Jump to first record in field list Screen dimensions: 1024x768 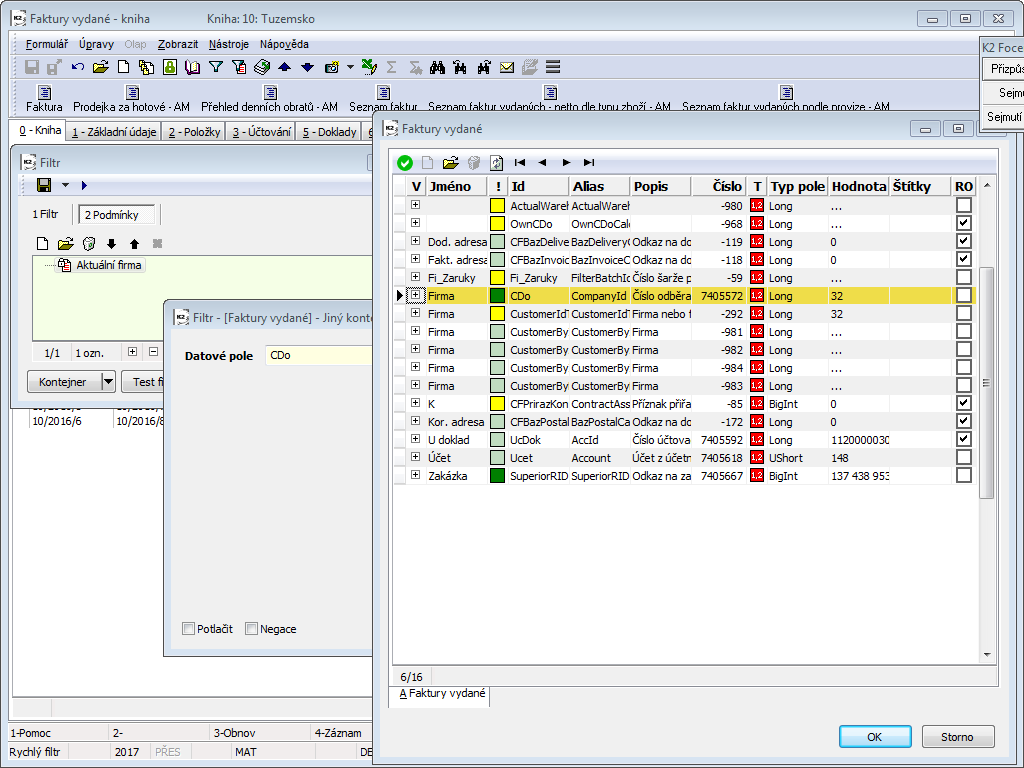pyautogui.click(x=520, y=163)
